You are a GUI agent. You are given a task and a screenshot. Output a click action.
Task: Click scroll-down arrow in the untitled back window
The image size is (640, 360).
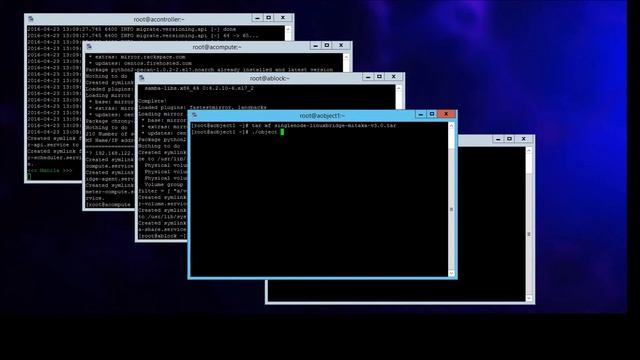click(x=529, y=298)
